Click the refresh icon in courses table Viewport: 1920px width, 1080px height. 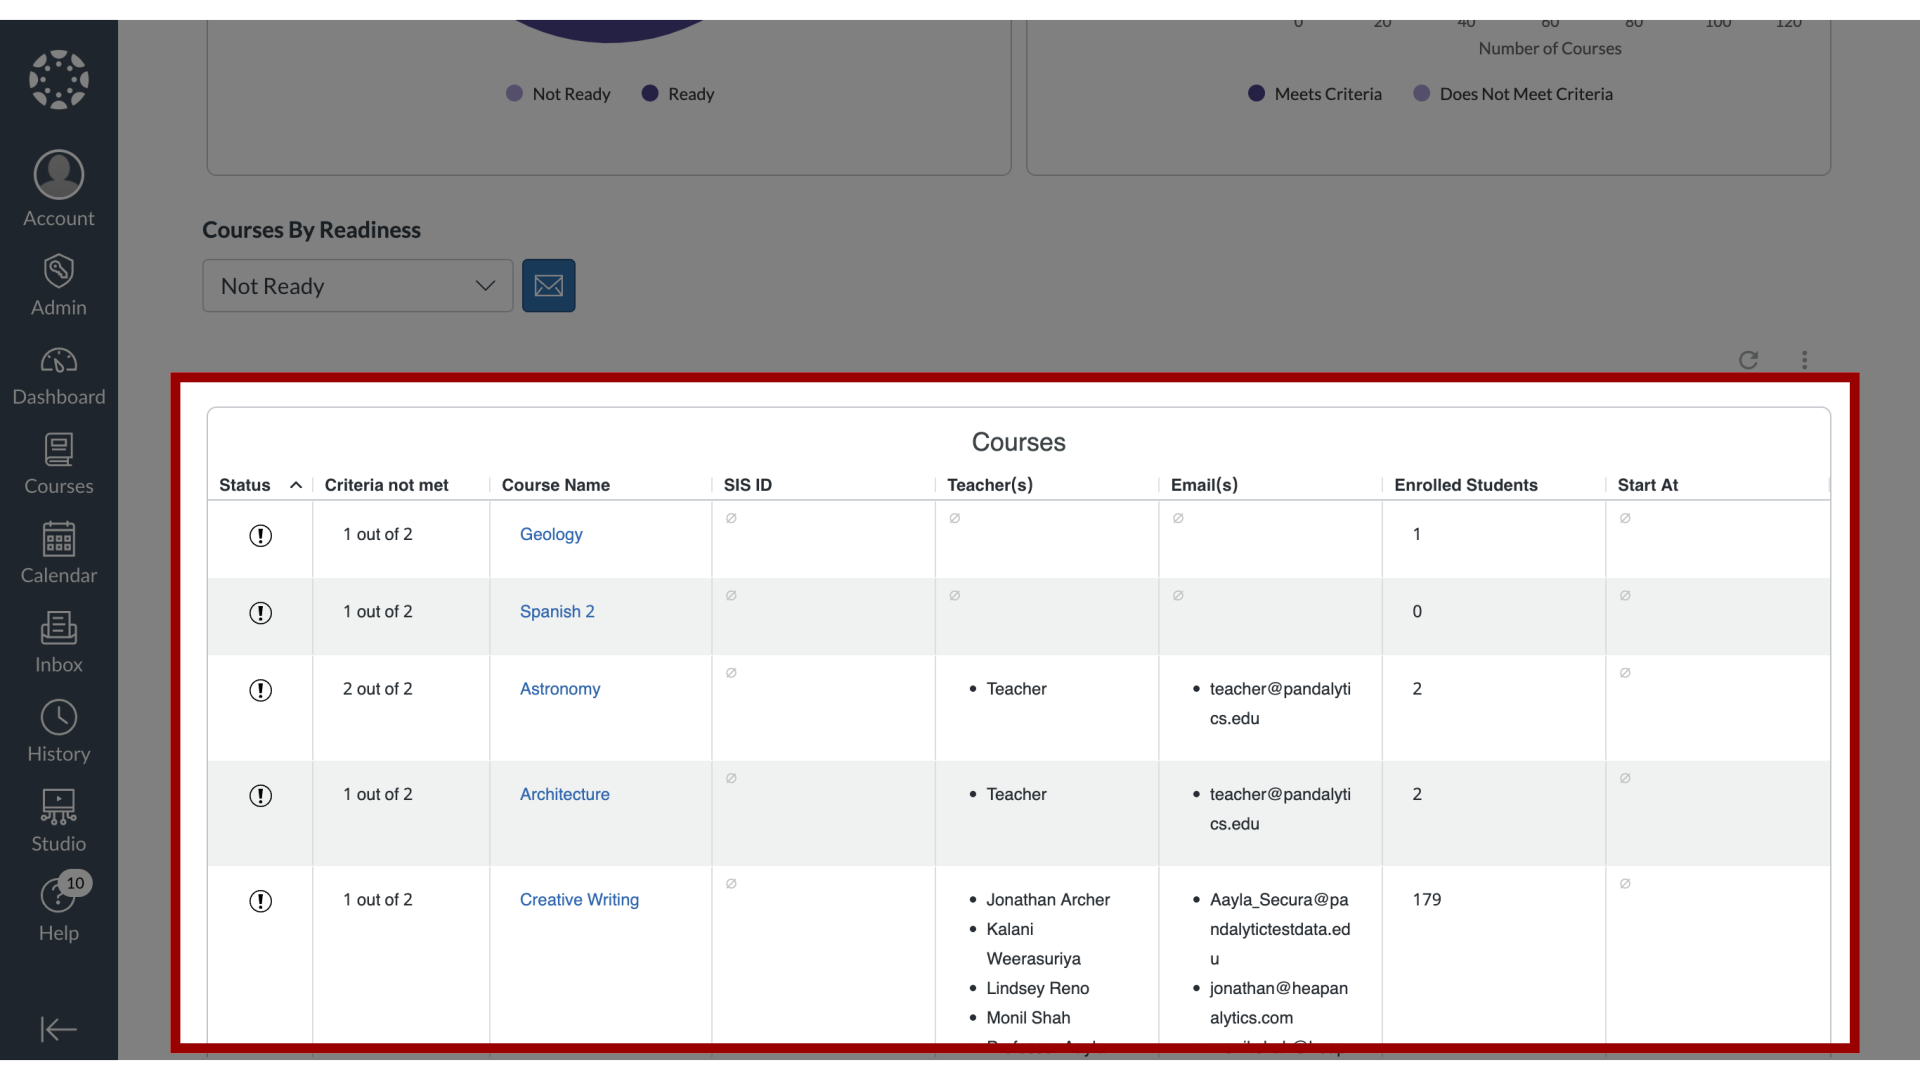click(1749, 357)
